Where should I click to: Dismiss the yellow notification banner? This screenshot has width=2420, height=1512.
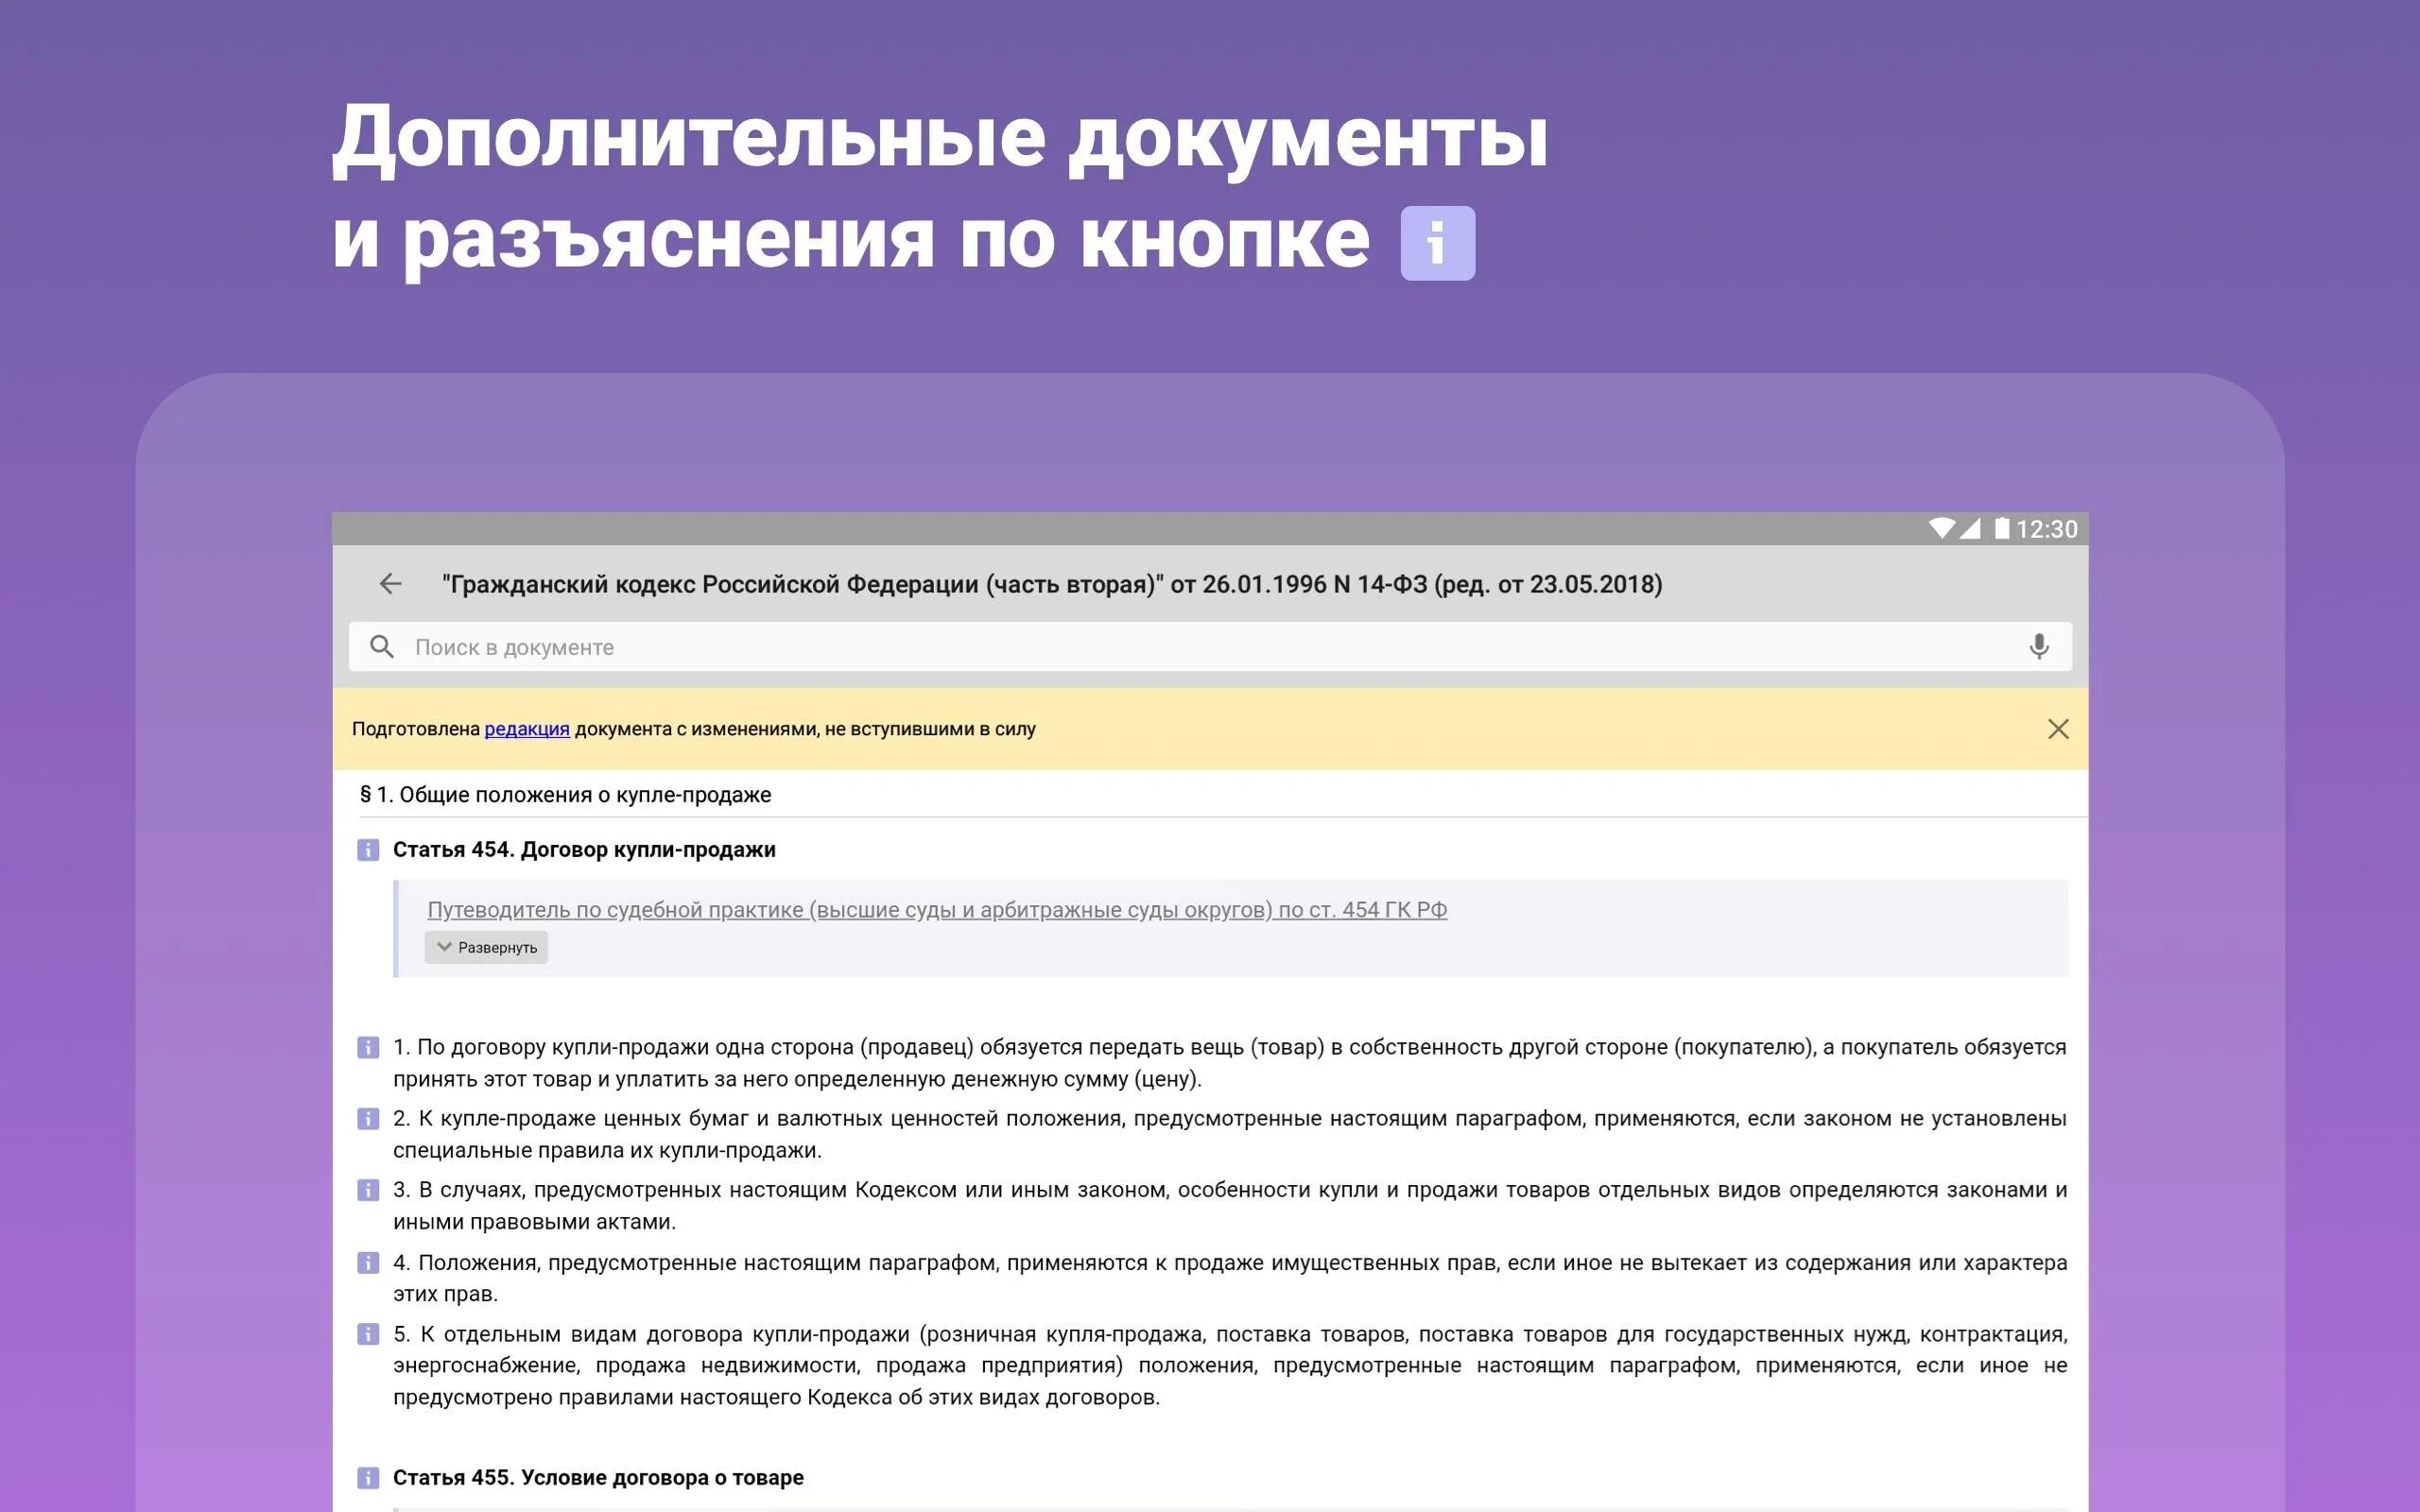click(x=2057, y=729)
